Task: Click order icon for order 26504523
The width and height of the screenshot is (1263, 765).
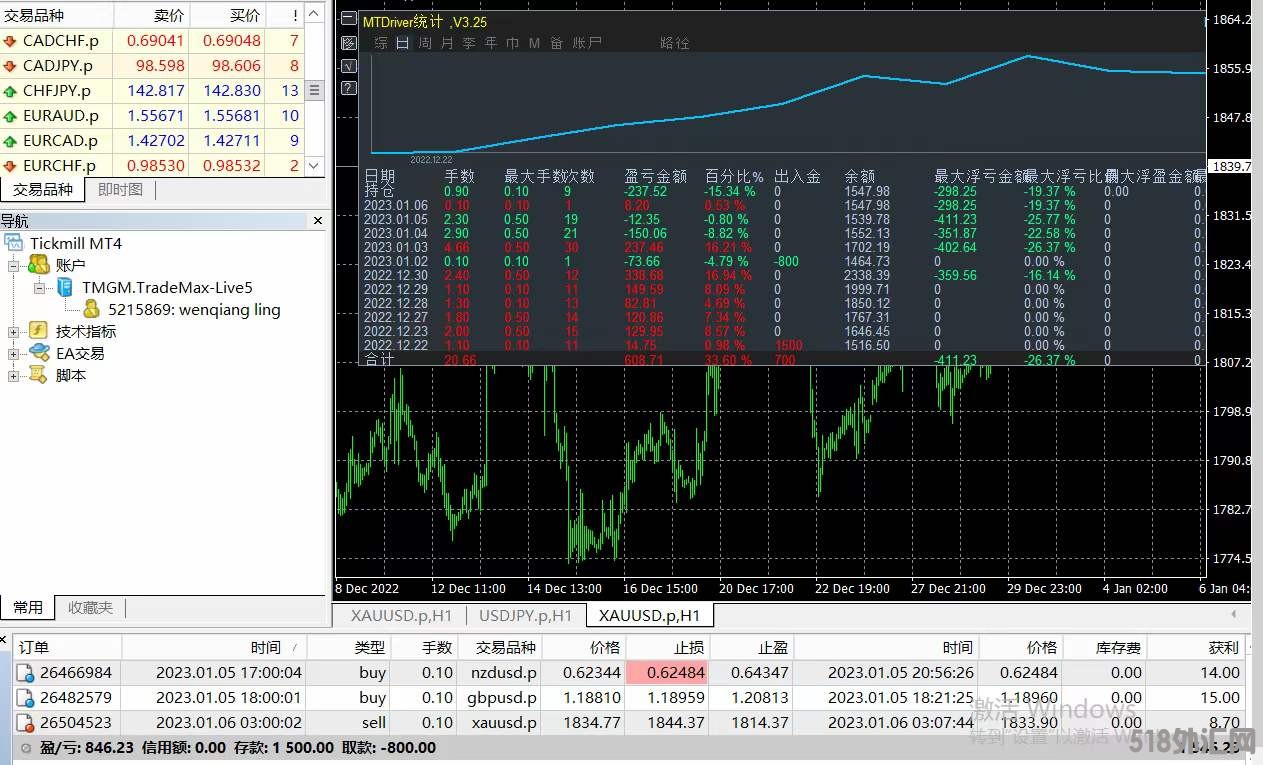Action: pos(26,722)
